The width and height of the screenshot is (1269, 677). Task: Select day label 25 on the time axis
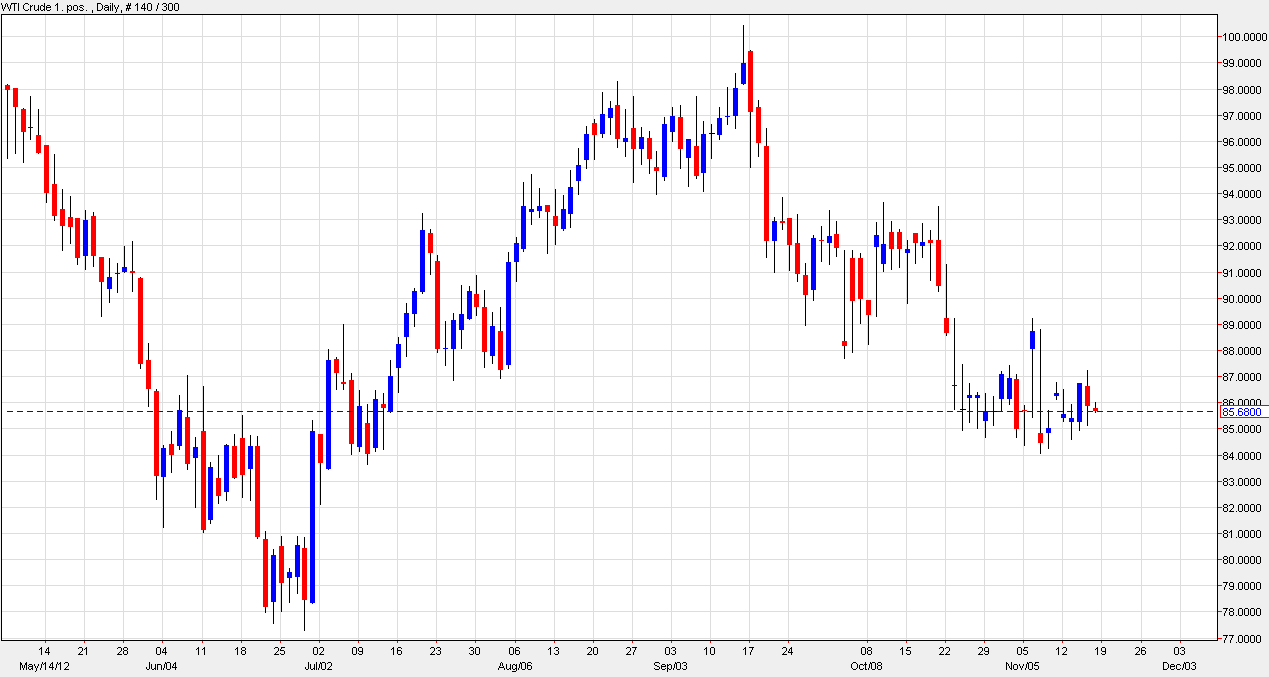click(x=279, y=649)
